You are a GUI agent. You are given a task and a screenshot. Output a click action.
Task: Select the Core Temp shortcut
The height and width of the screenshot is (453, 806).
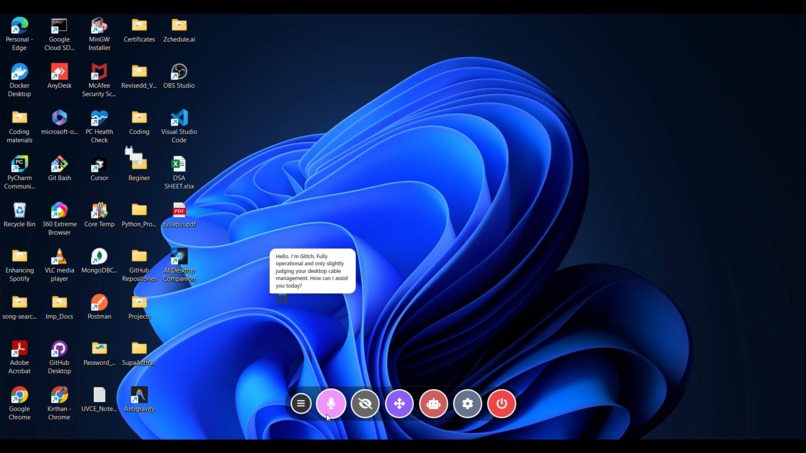(x=99, y=215)
